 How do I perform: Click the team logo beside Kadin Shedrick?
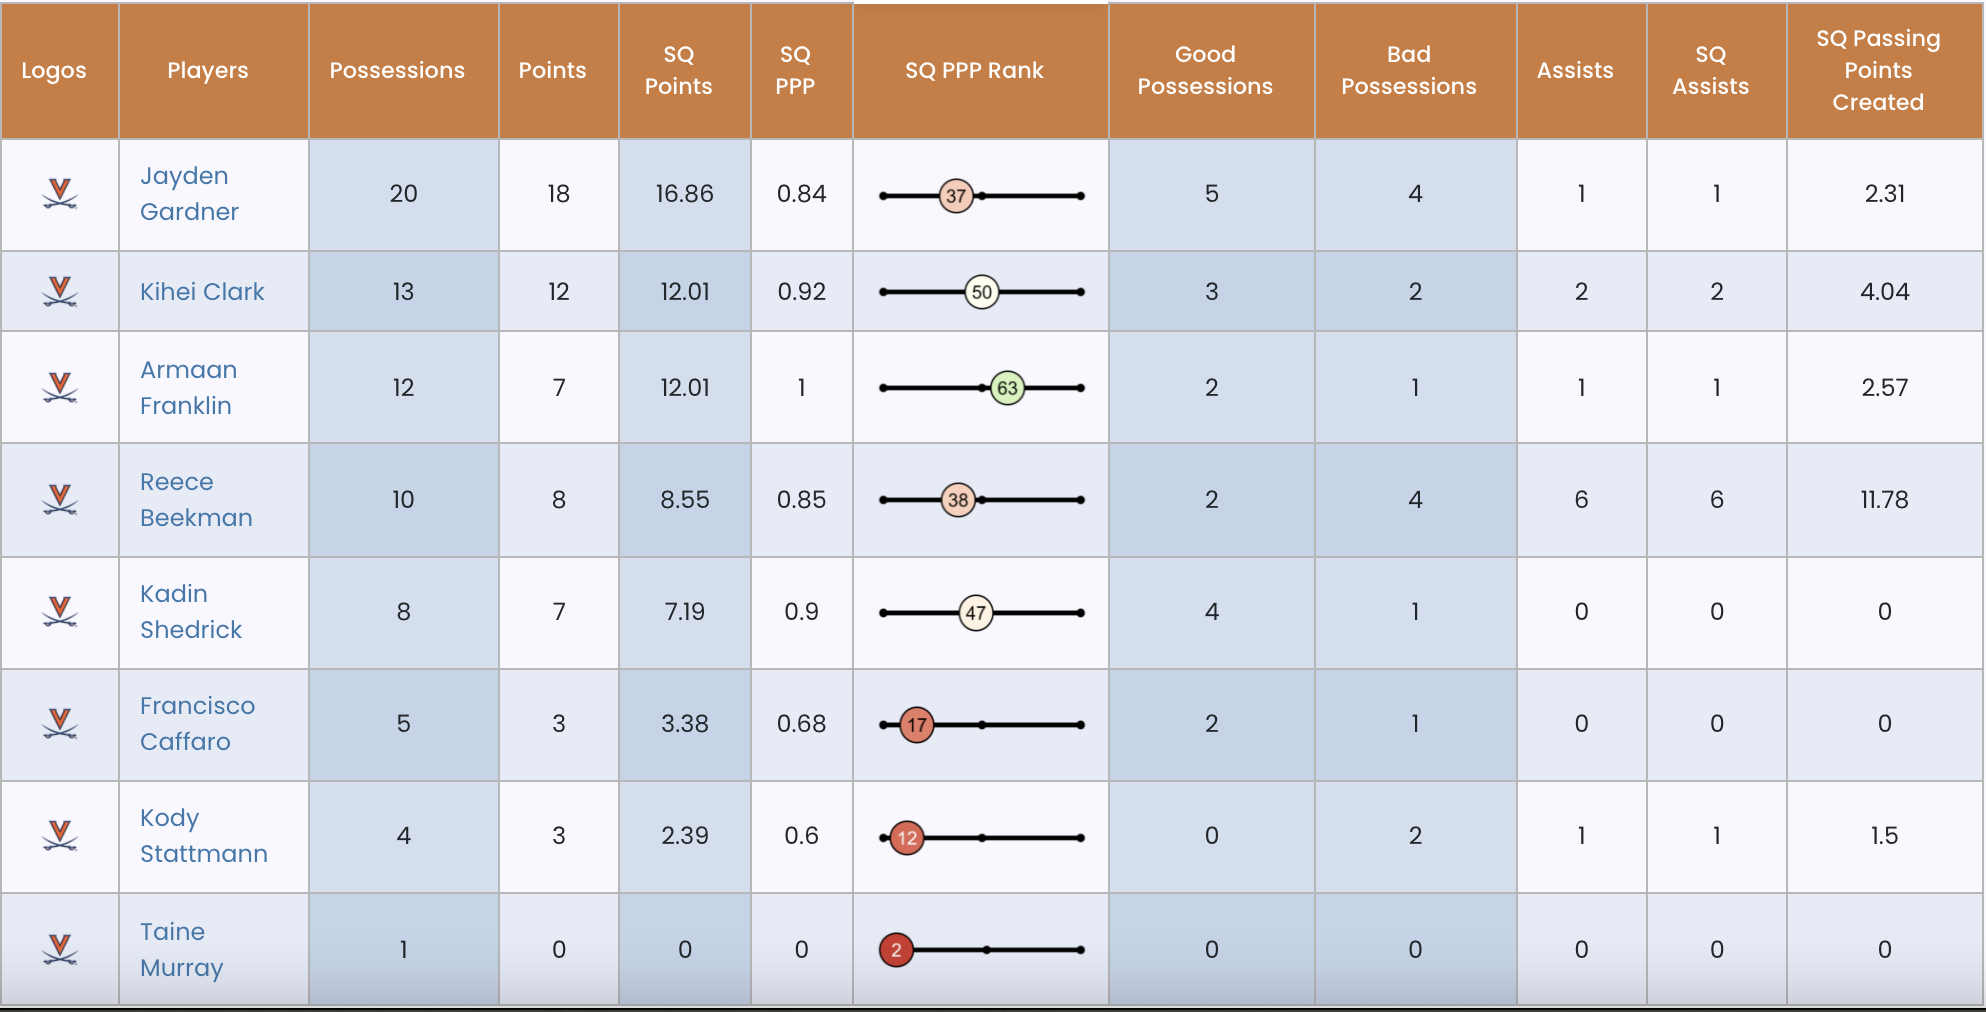click(60, 611)
